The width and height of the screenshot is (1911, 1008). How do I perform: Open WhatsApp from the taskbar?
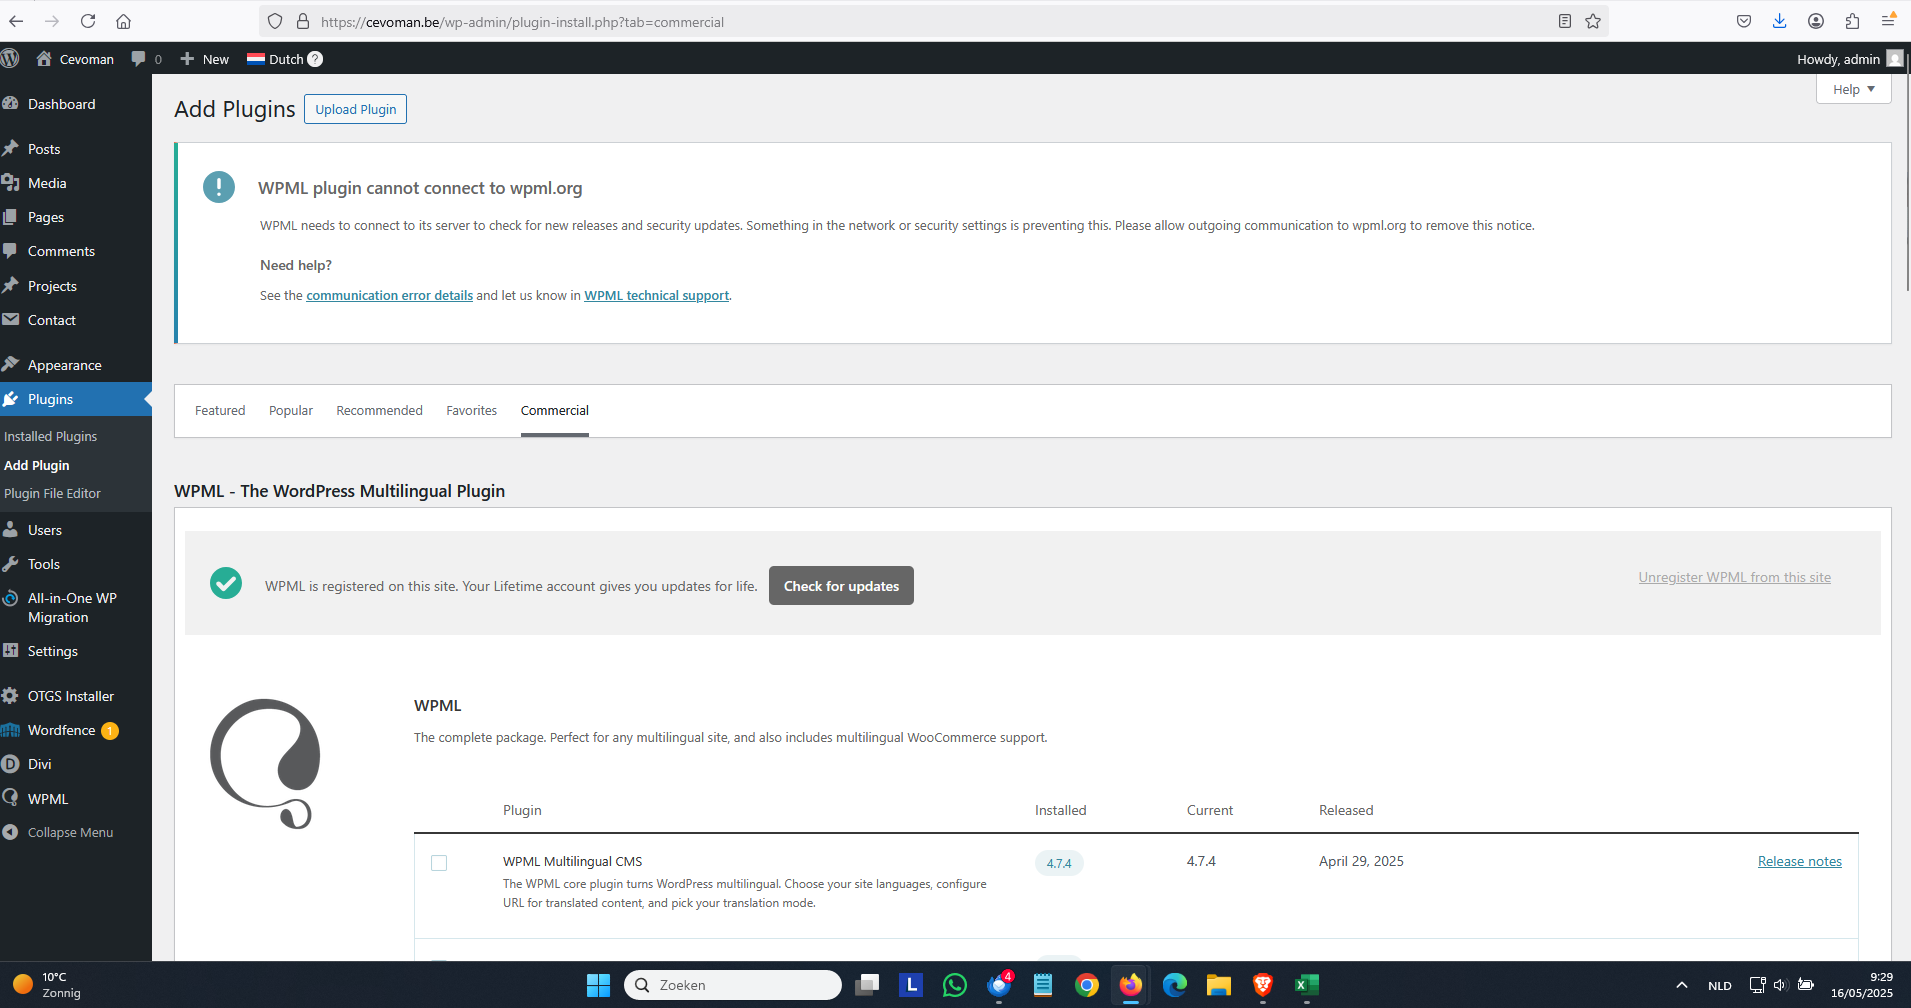click(955, 985)
